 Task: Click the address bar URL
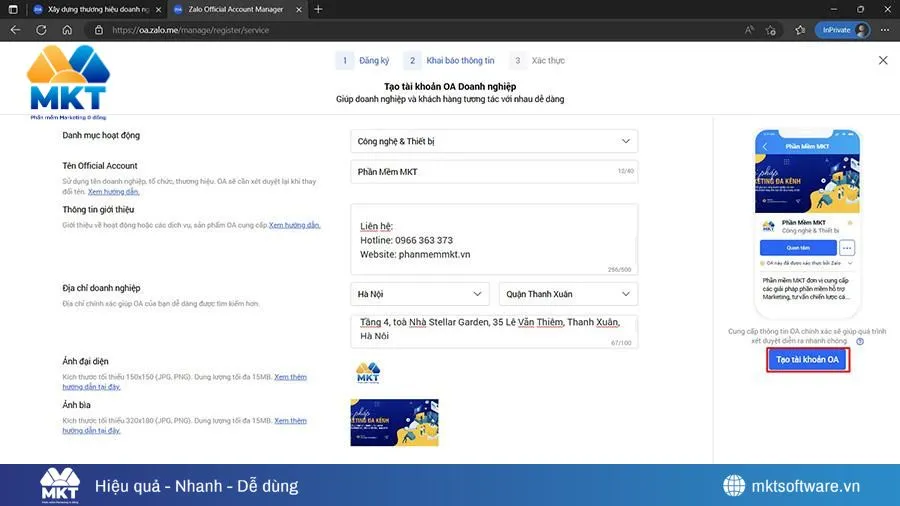190,30
